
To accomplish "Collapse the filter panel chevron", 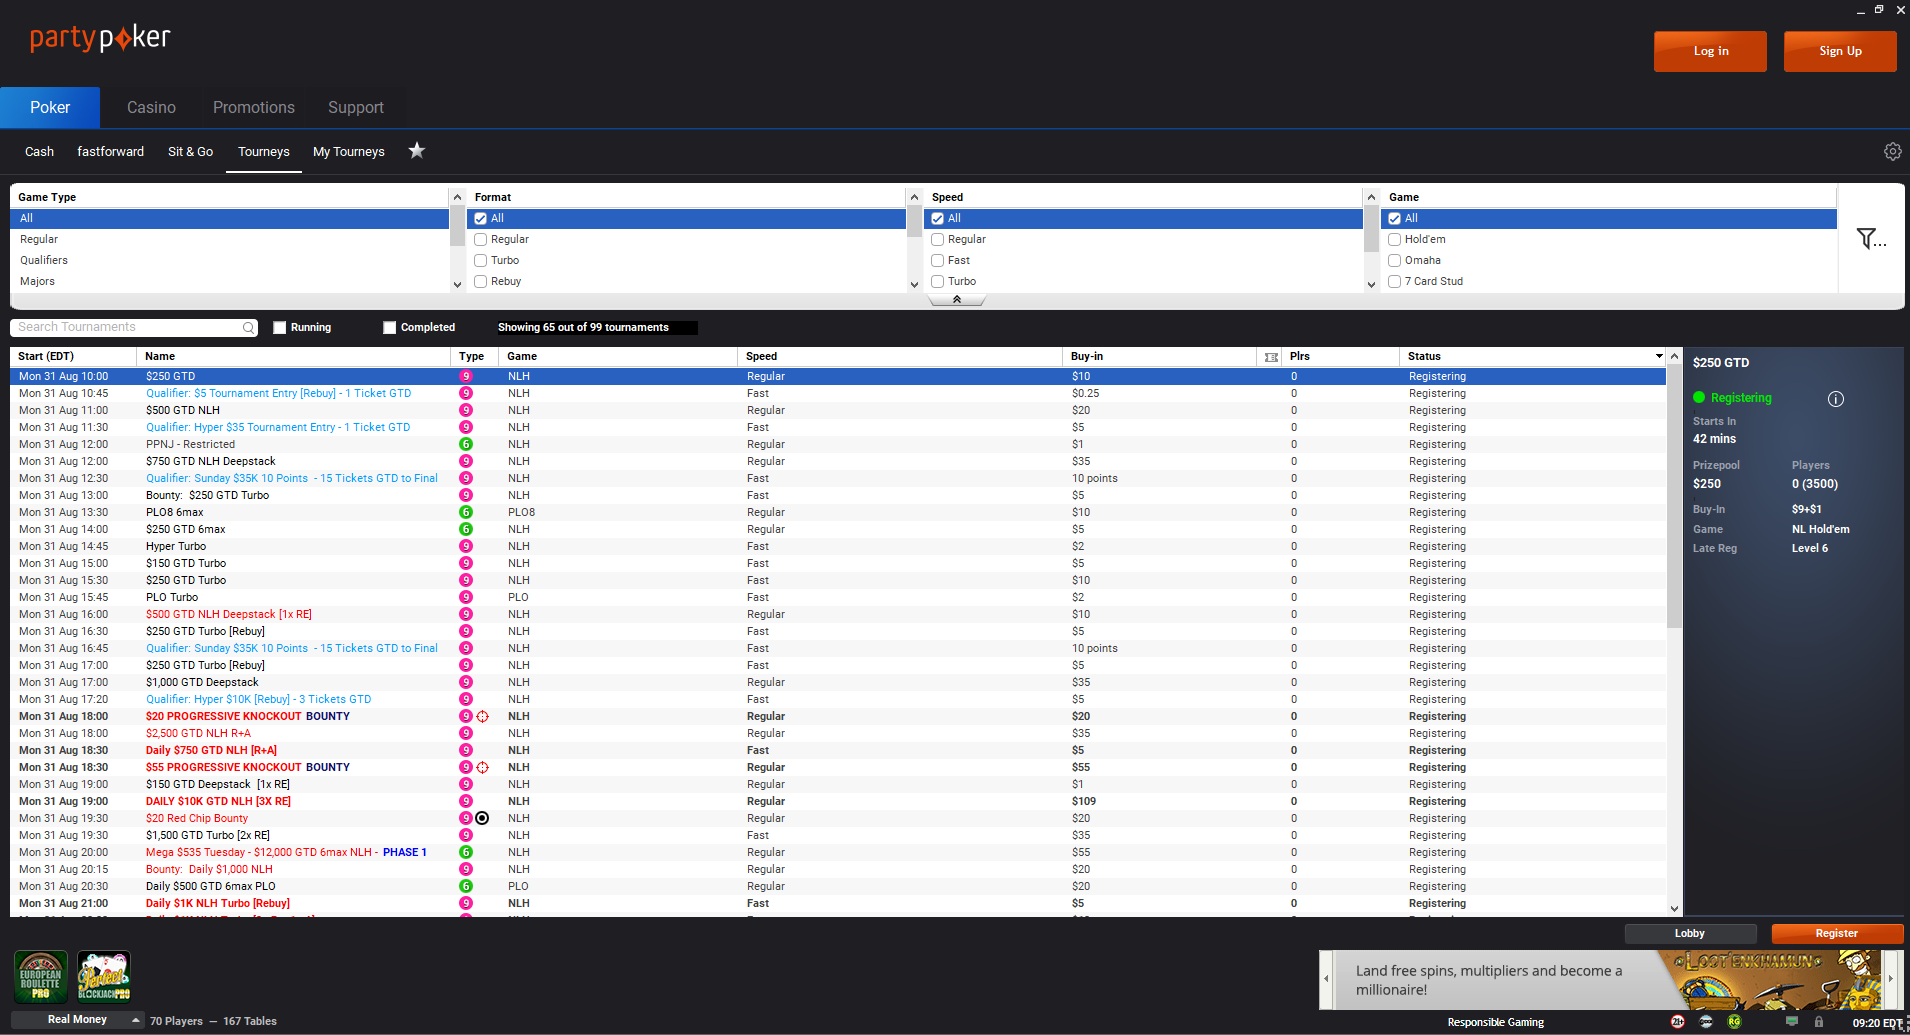I will pos(957,300).
